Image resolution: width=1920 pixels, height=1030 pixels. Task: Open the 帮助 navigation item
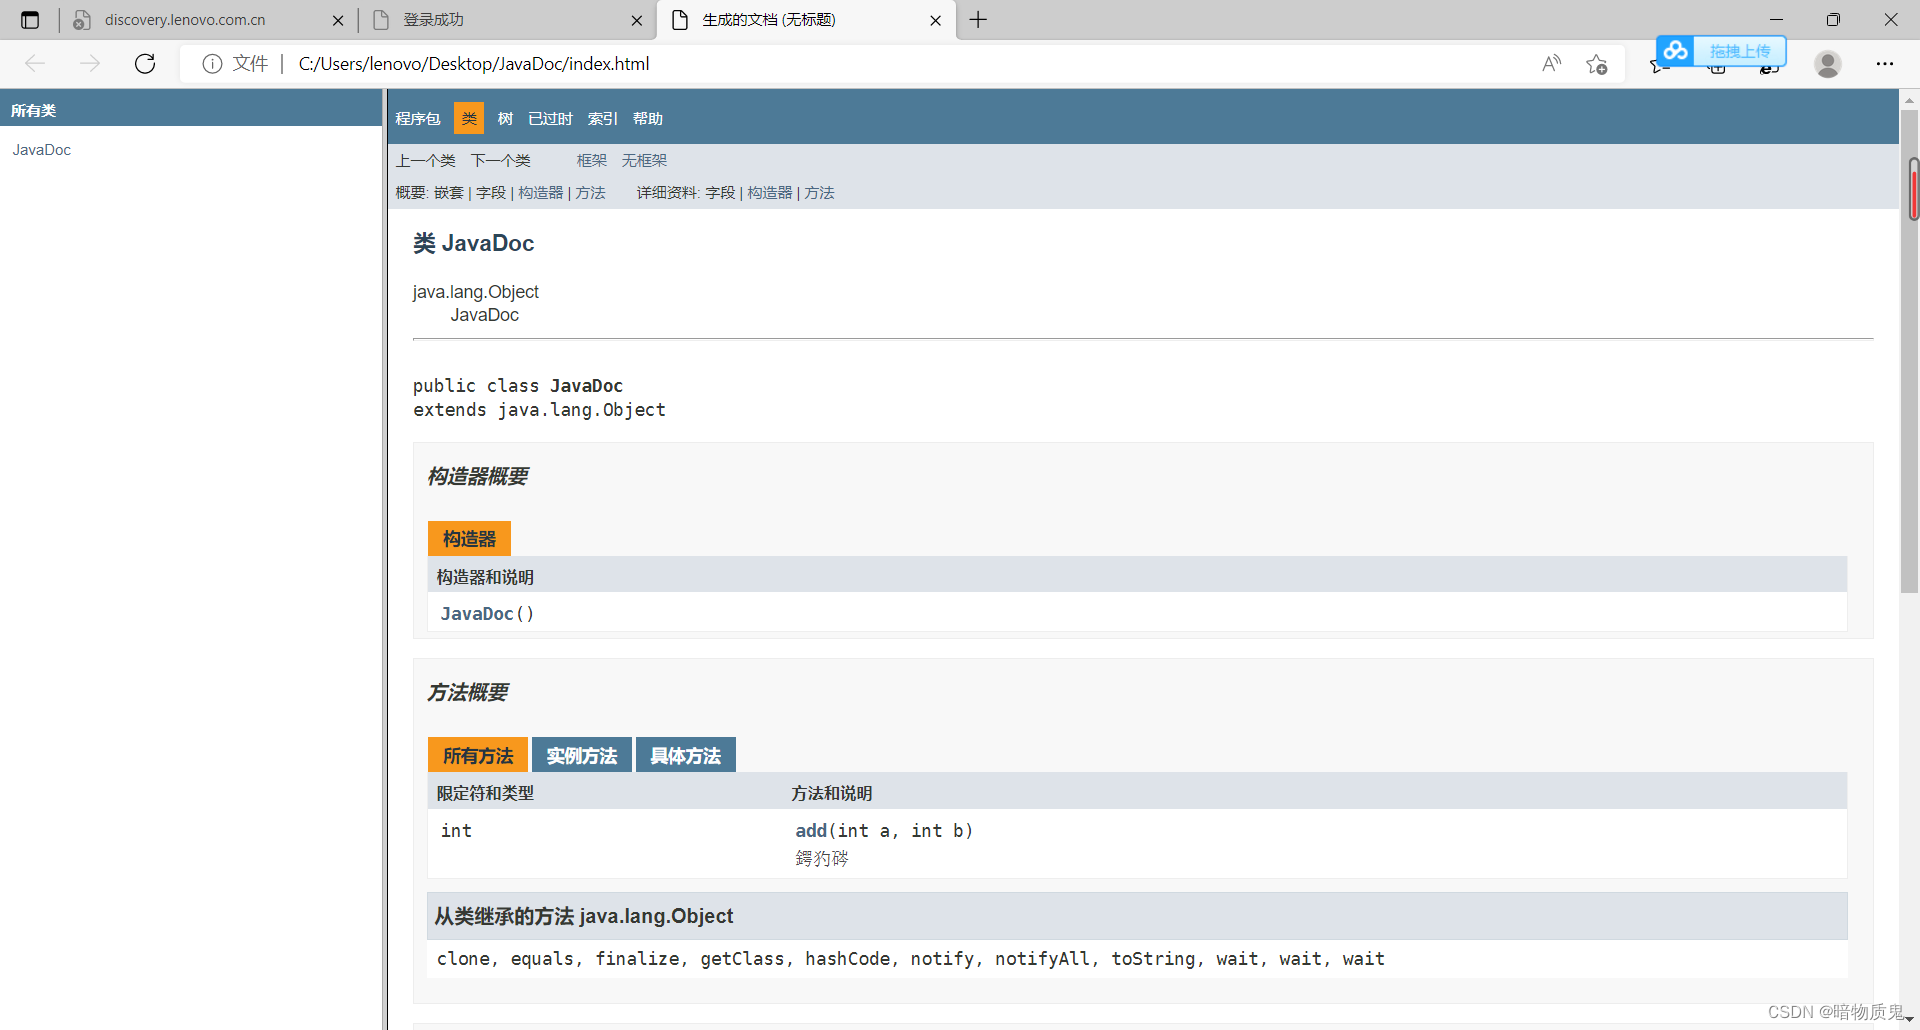pos(648,119)
